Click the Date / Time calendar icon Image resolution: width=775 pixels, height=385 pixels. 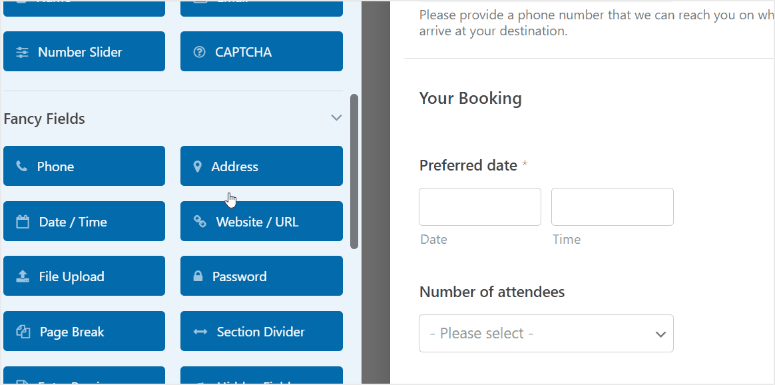[23, 222]
